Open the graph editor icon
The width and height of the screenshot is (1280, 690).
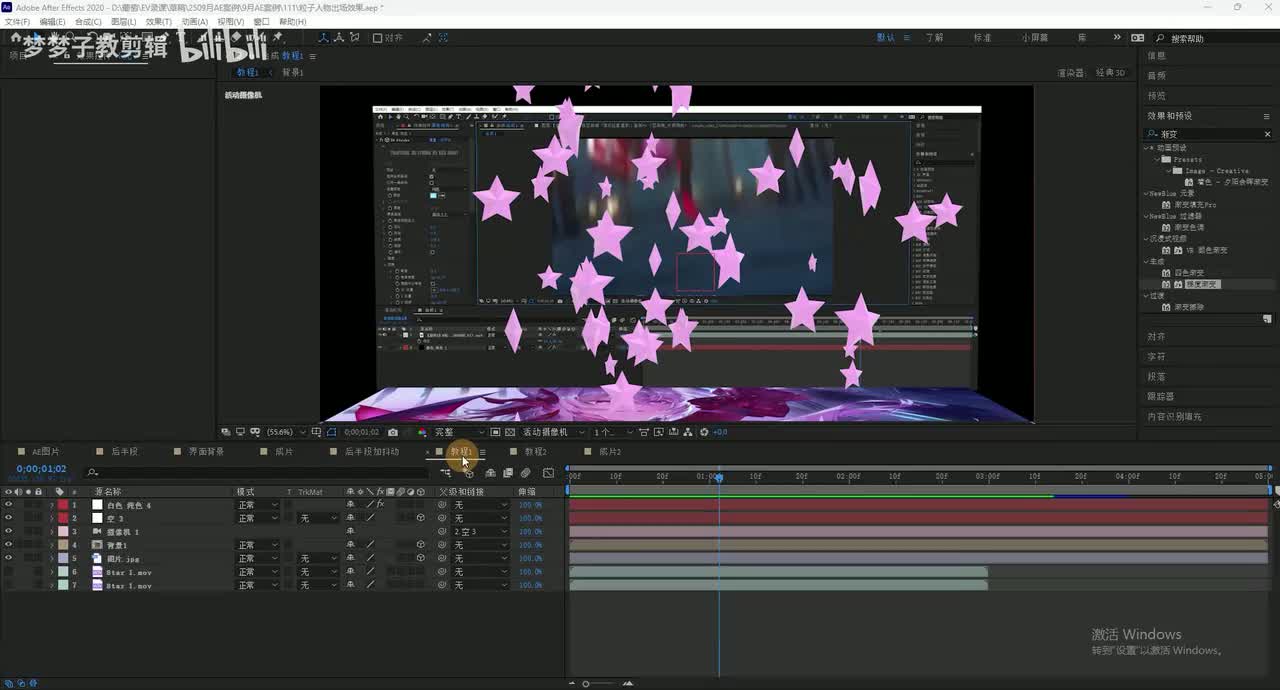[x=548, y=473]
